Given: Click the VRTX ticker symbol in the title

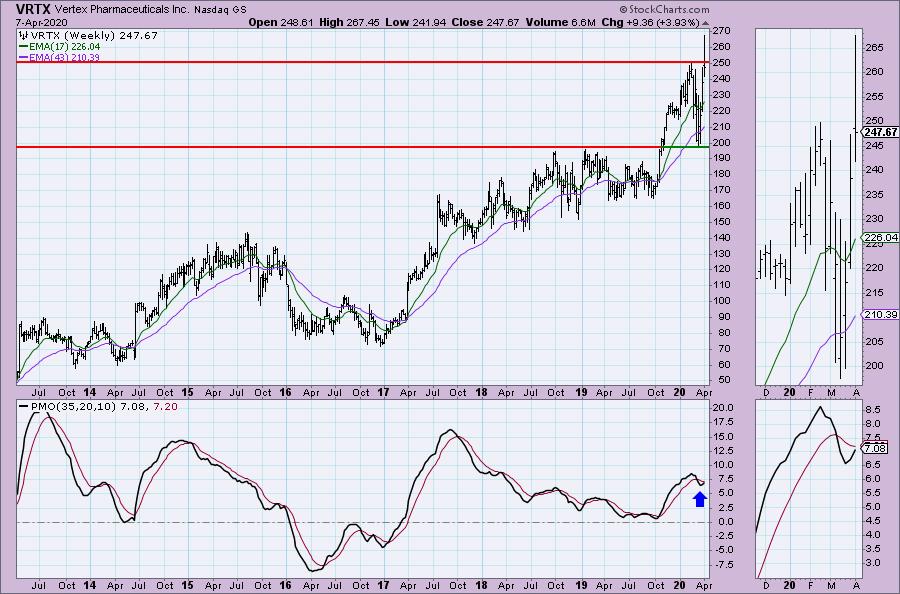Looking at the screenshot, I should point(33,9).
